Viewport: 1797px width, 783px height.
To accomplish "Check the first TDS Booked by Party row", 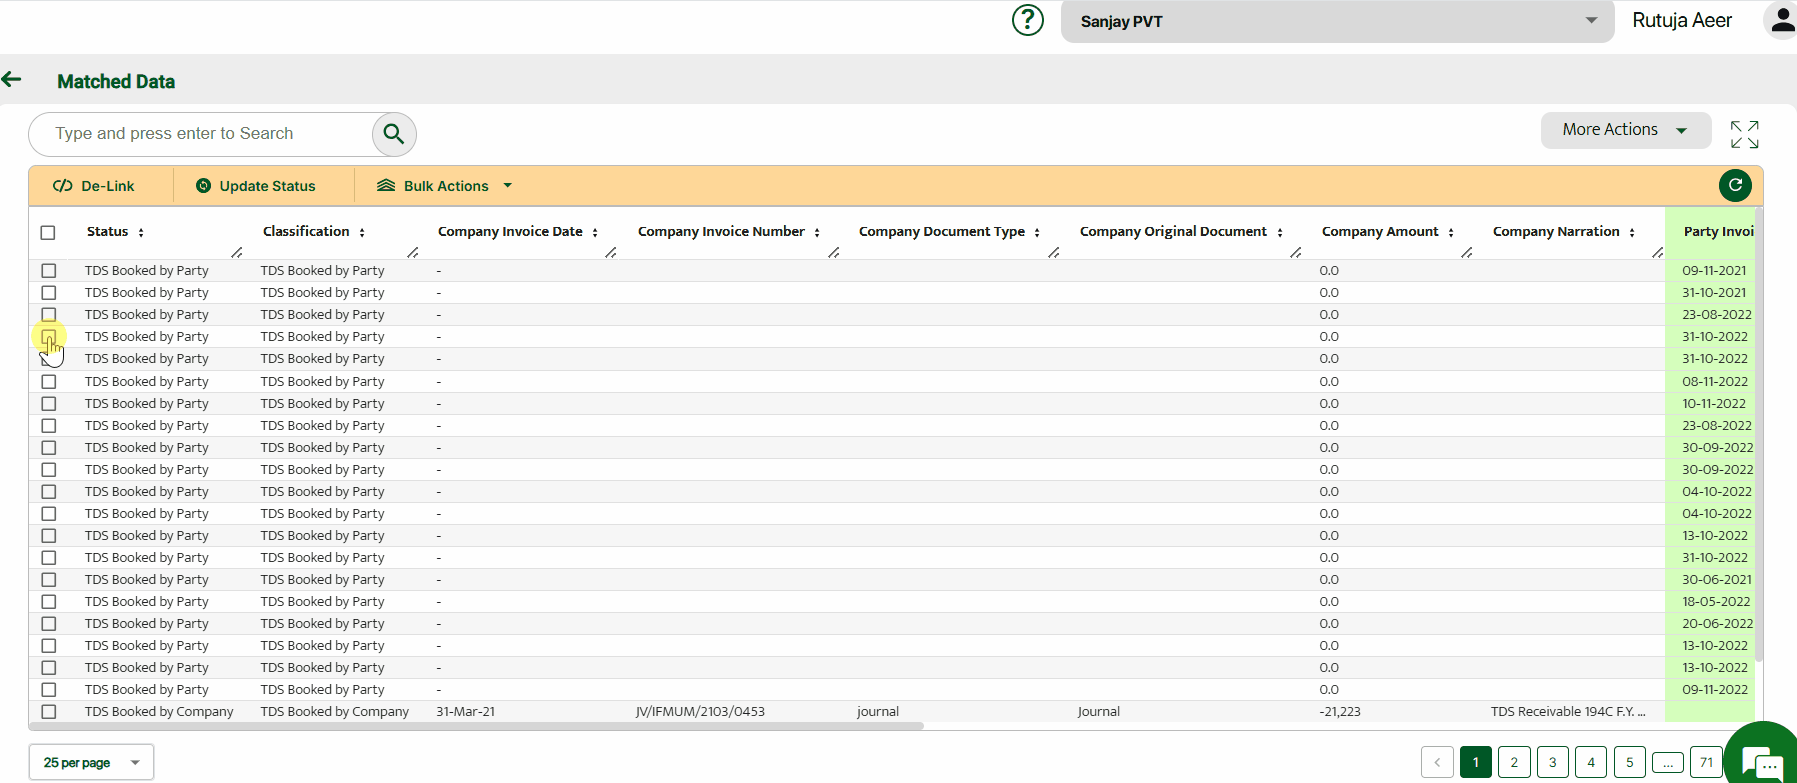I will (49, 271).
